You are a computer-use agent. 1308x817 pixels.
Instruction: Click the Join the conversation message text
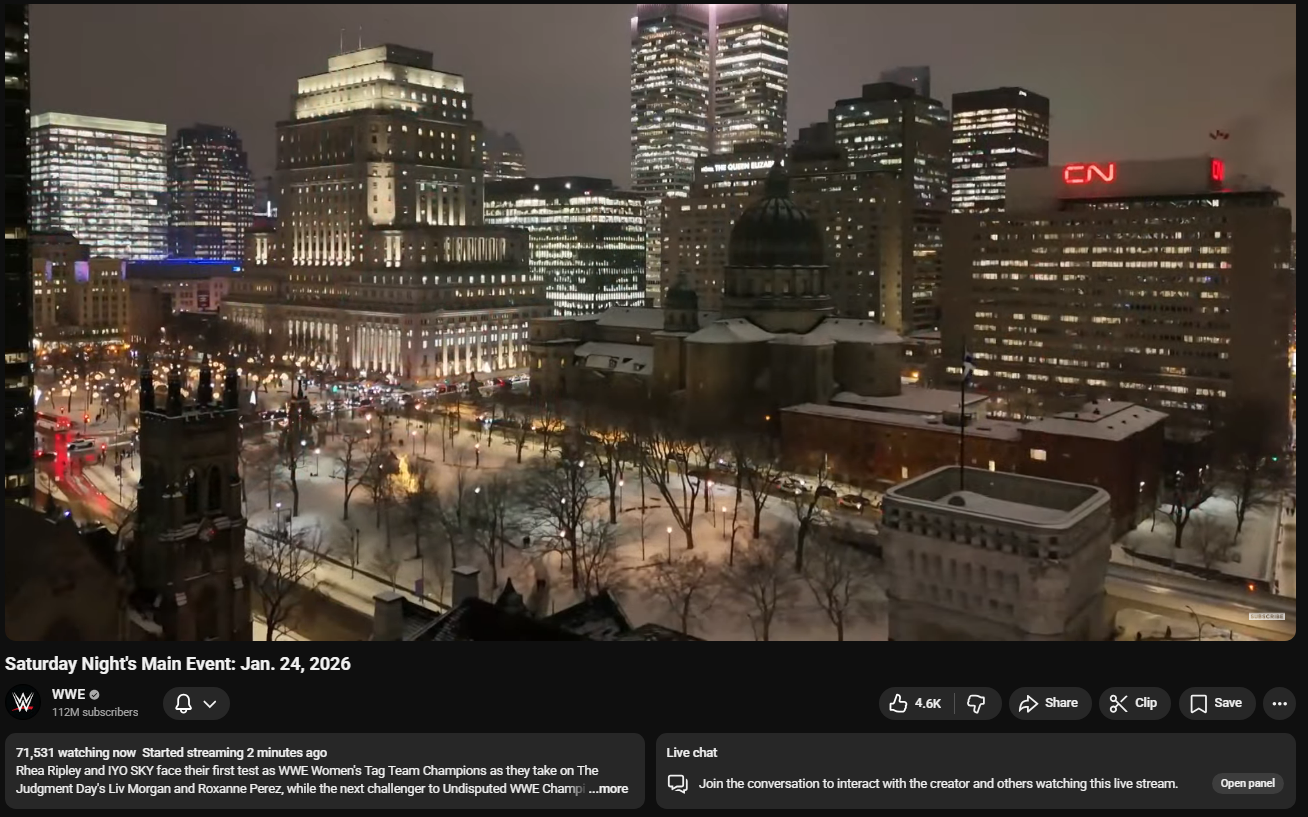click(x=938, y=784)
